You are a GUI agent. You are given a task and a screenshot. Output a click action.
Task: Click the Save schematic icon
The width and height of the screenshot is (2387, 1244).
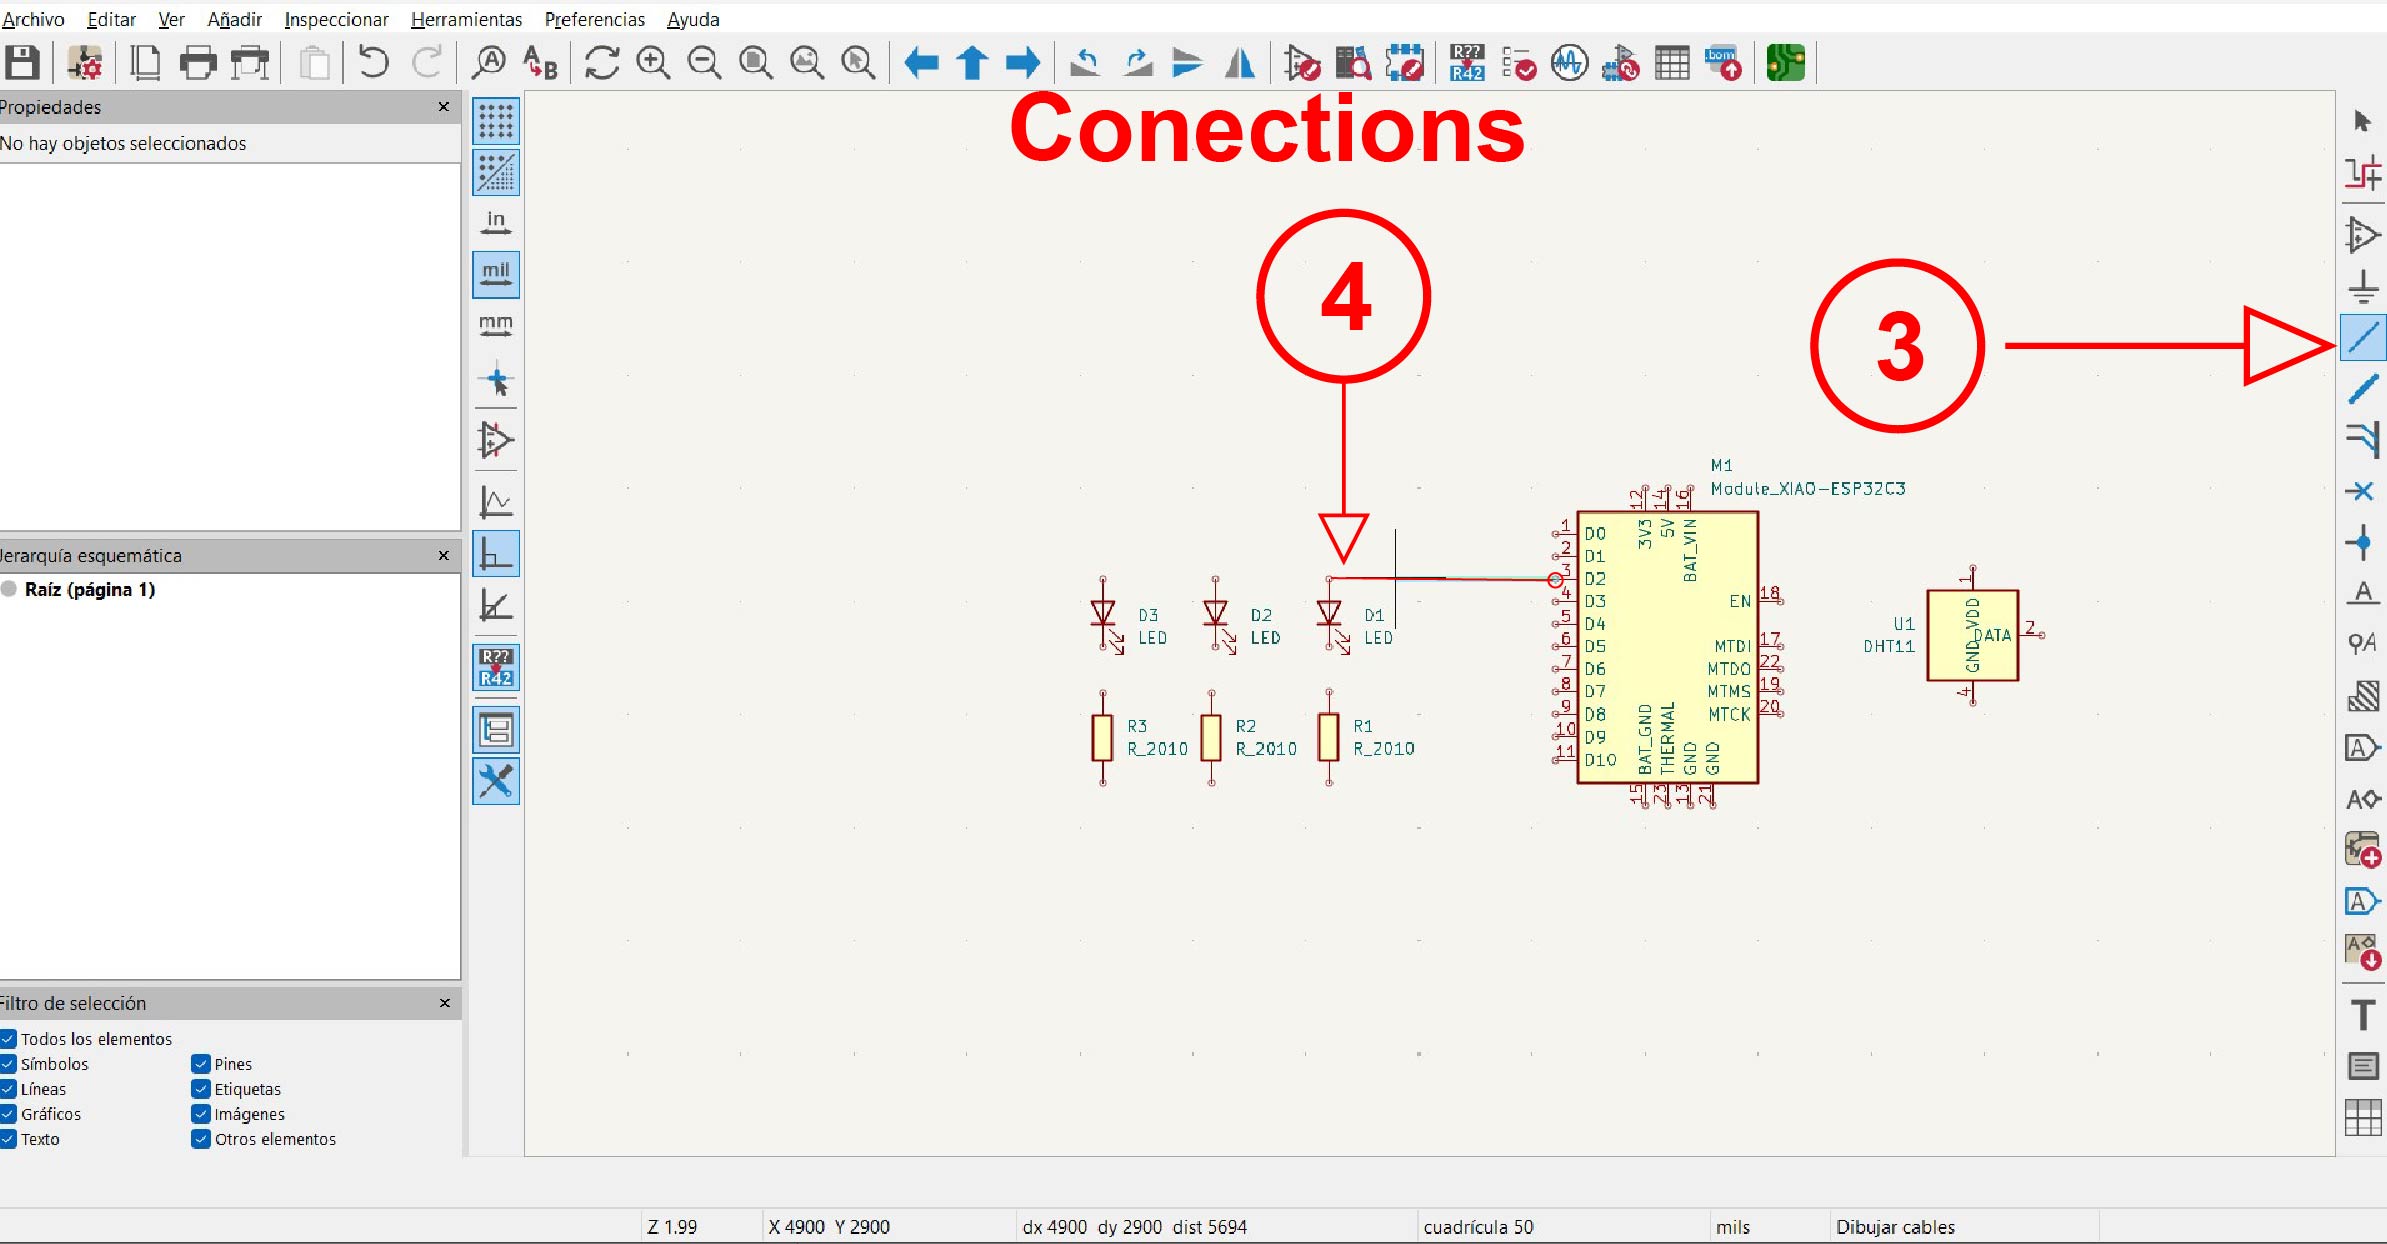point(22,63)
